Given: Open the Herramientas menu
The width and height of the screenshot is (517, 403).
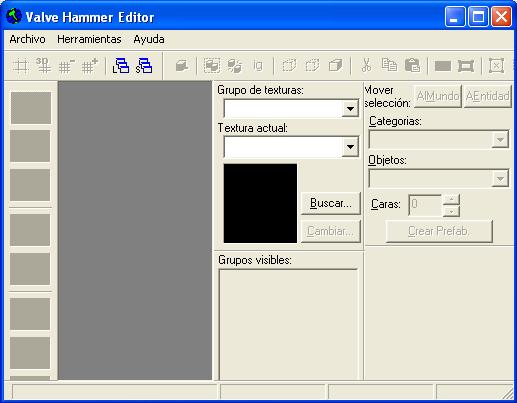Looking at the screenshot, I should pos(89,39).
